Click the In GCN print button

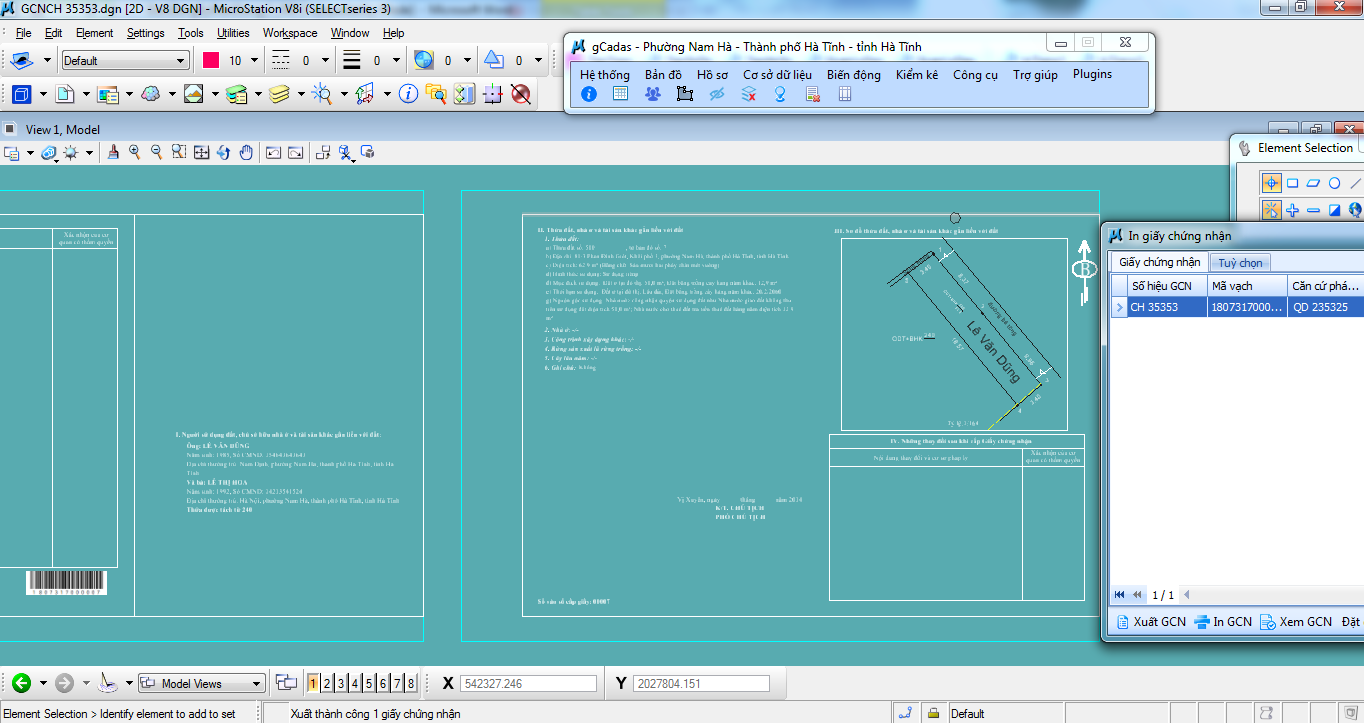click(x=1223, y=621)
